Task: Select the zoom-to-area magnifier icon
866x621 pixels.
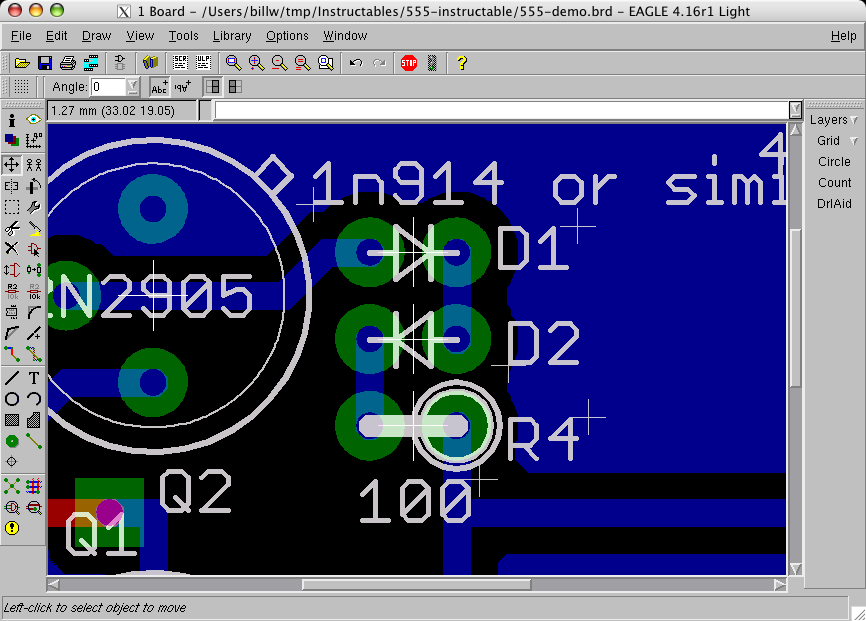Action: pyautogui.click(x=326, y=63)
